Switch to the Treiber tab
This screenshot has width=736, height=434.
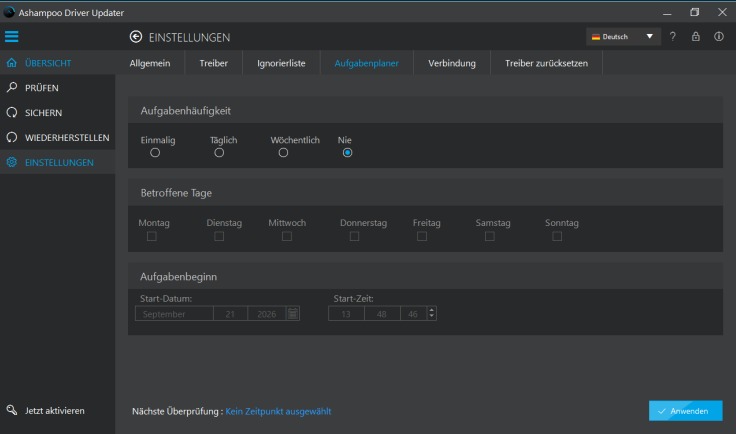214,63
